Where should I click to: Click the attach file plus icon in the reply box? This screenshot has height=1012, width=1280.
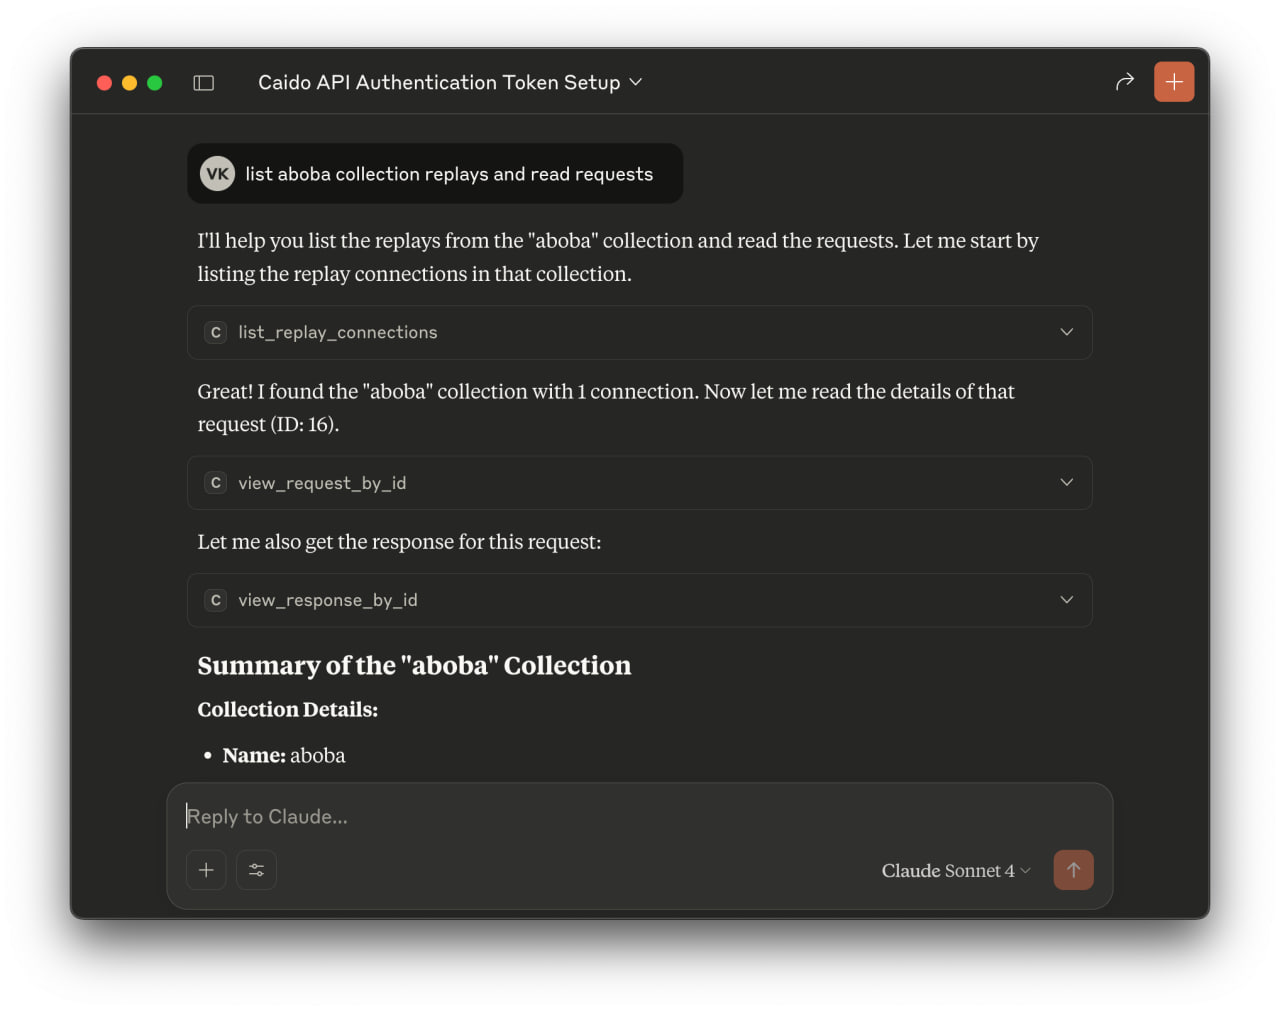[x=206, y=870]
